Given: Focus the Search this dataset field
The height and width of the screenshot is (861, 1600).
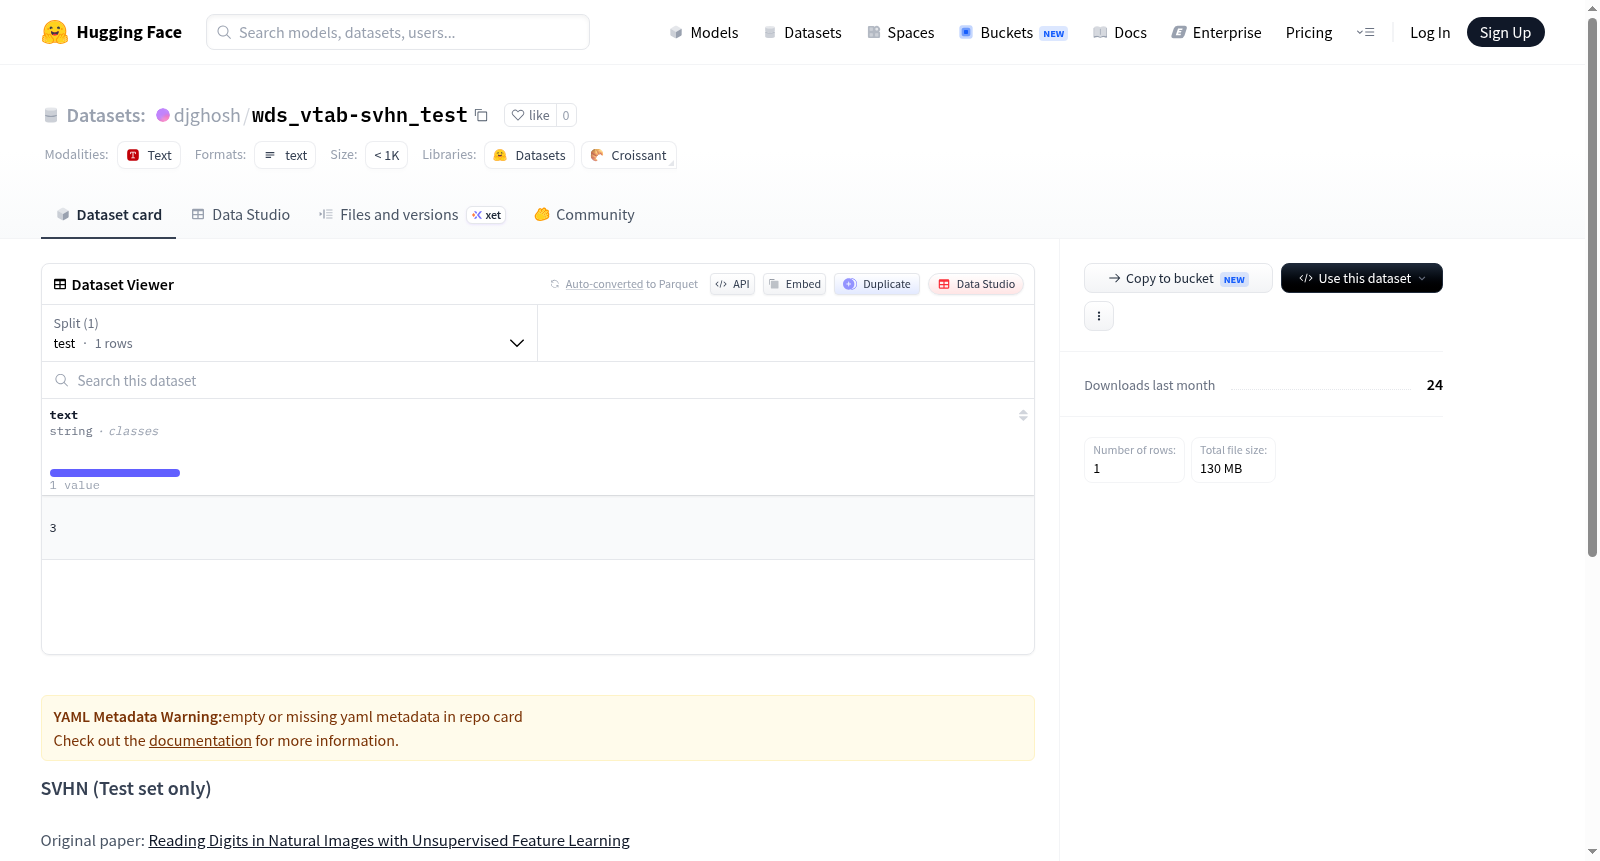Looking at the screenshot, I should (538, 380).
